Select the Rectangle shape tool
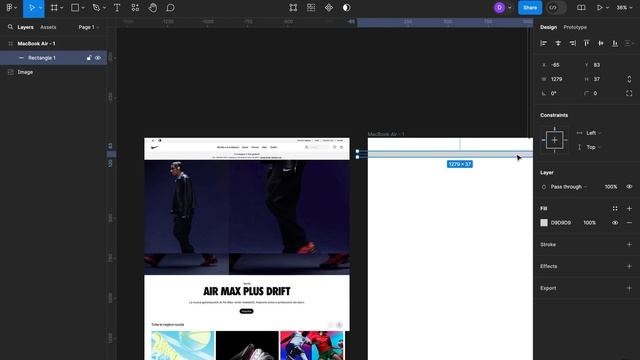Screen dimensions: 640x360 click(x=75, y=8)
